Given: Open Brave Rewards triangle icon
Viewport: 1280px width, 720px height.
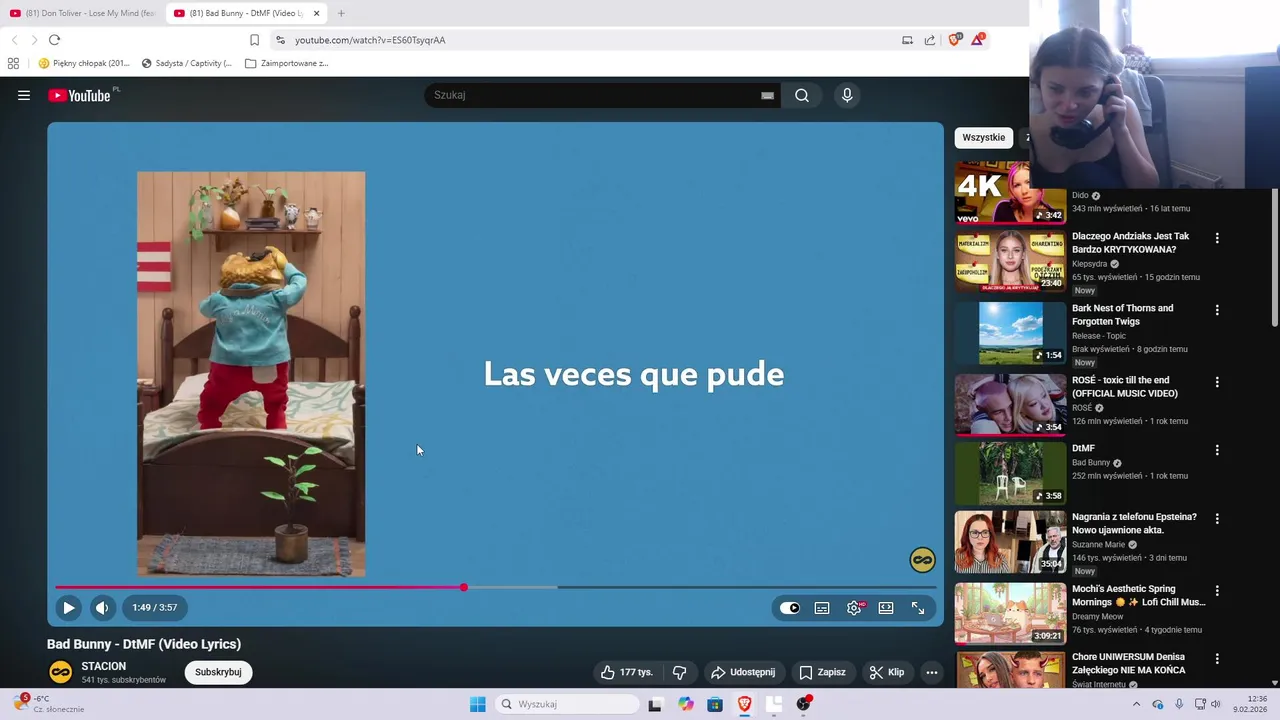Looking at the screenshot, I should click(978, 40).
